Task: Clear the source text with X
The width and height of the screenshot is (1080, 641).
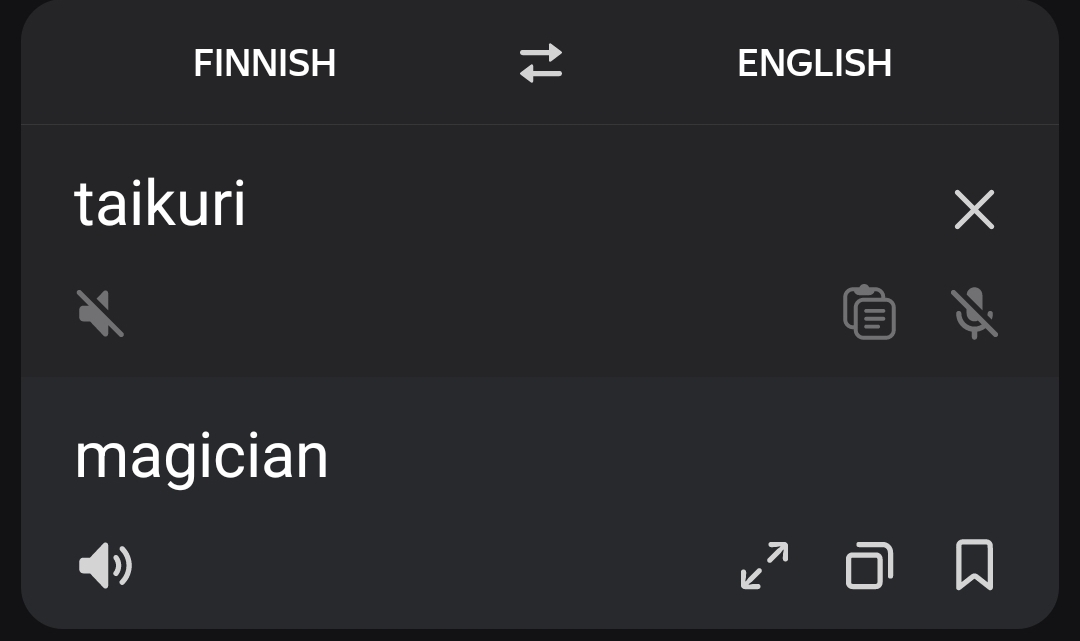Action: click(x=974, y=210)
